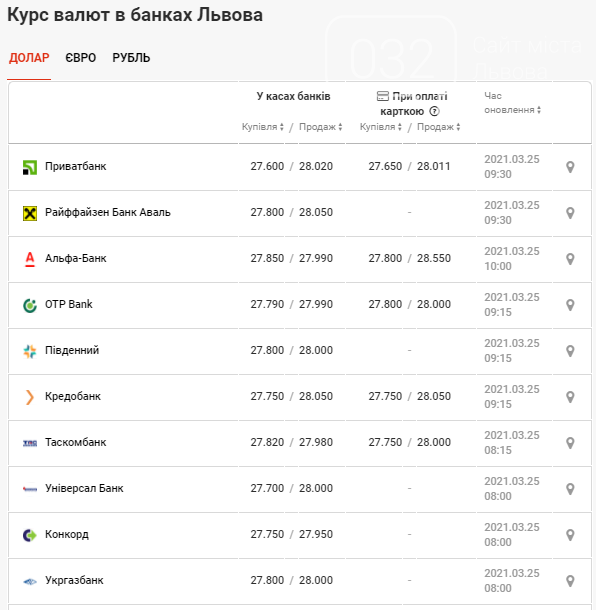This screenshot has width=596, height=610.
Task: Click the Кредобанк orange chevron logo
Action: pos(30,397)
